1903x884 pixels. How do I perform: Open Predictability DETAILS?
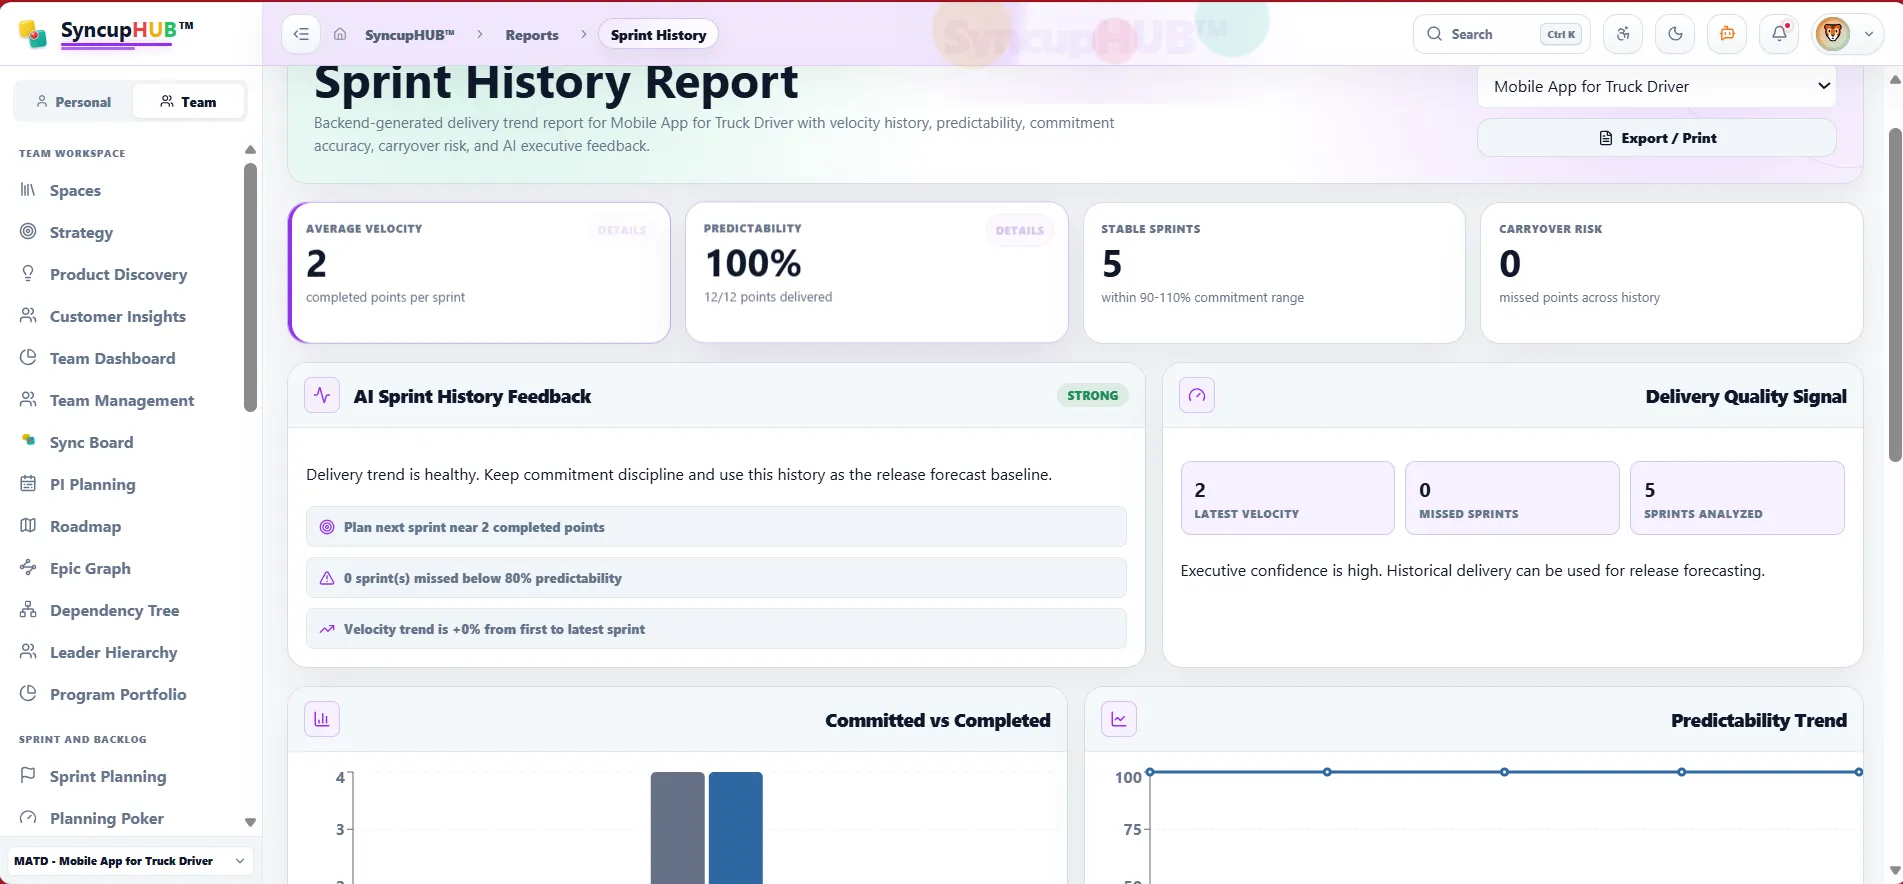(1019, 230)
